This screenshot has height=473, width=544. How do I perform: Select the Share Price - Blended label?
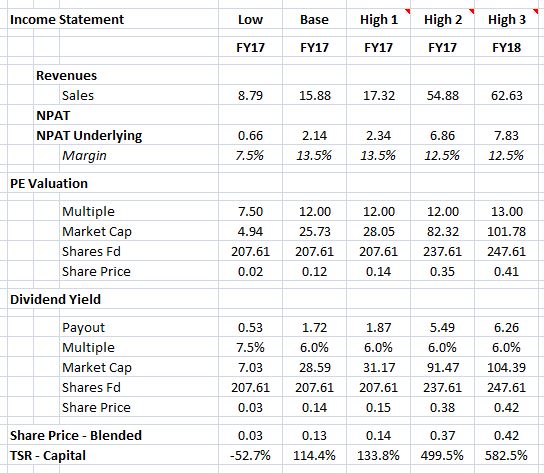76,436
